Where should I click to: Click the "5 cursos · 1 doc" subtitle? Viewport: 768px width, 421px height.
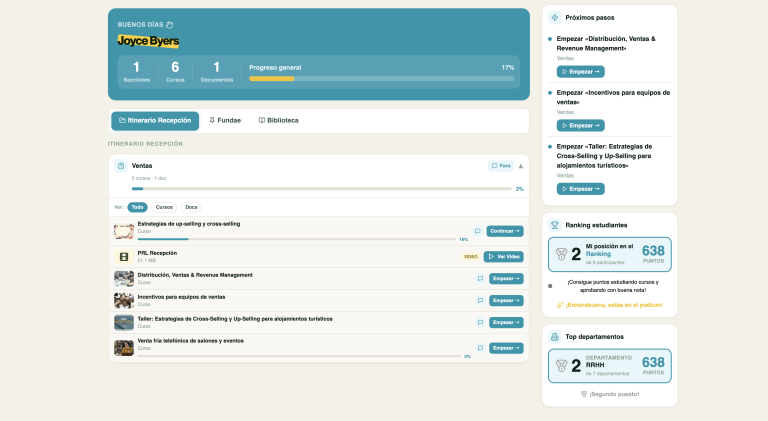pos(149,178)
